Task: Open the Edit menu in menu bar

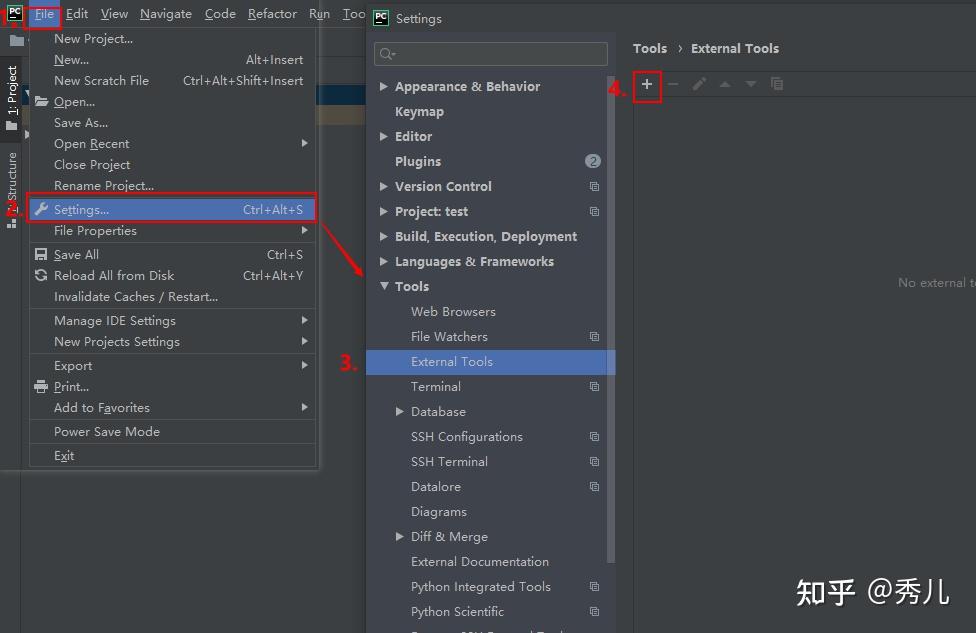Action: click(77, 14)
